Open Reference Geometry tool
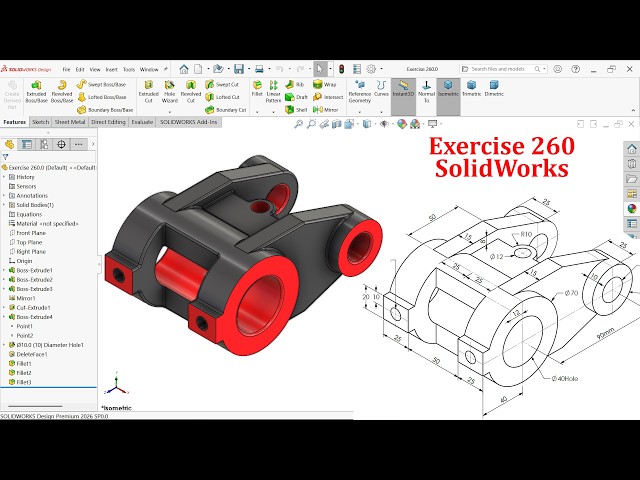Screen dimensions: 640x480 click(360, 91)
